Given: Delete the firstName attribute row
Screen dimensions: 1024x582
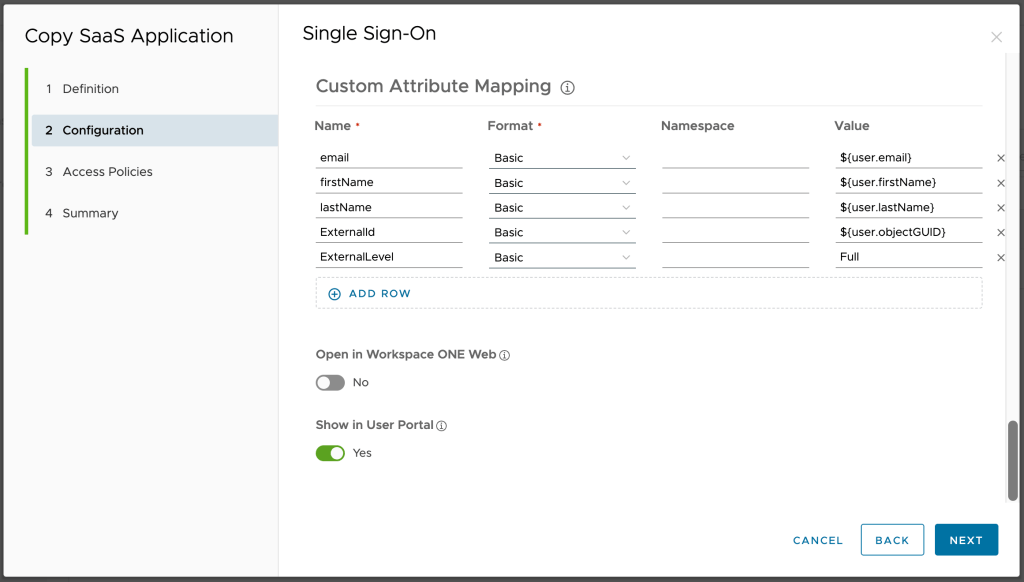Looking at the screenshot, I should (x=1000, y=183).
